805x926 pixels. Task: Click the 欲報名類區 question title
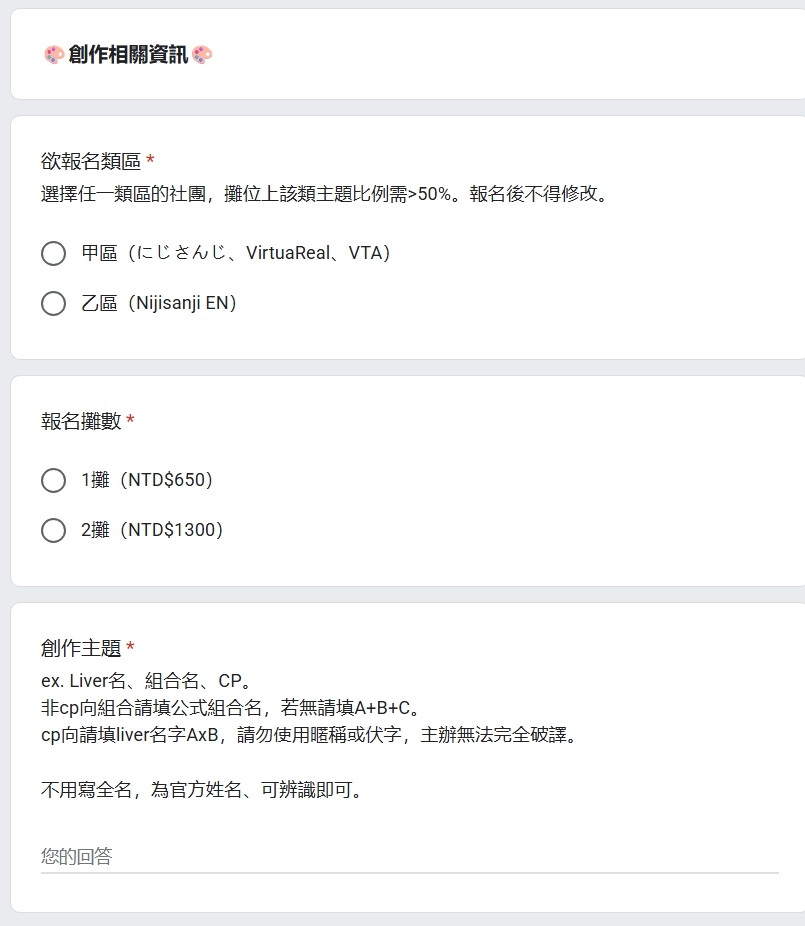(91, 161)
